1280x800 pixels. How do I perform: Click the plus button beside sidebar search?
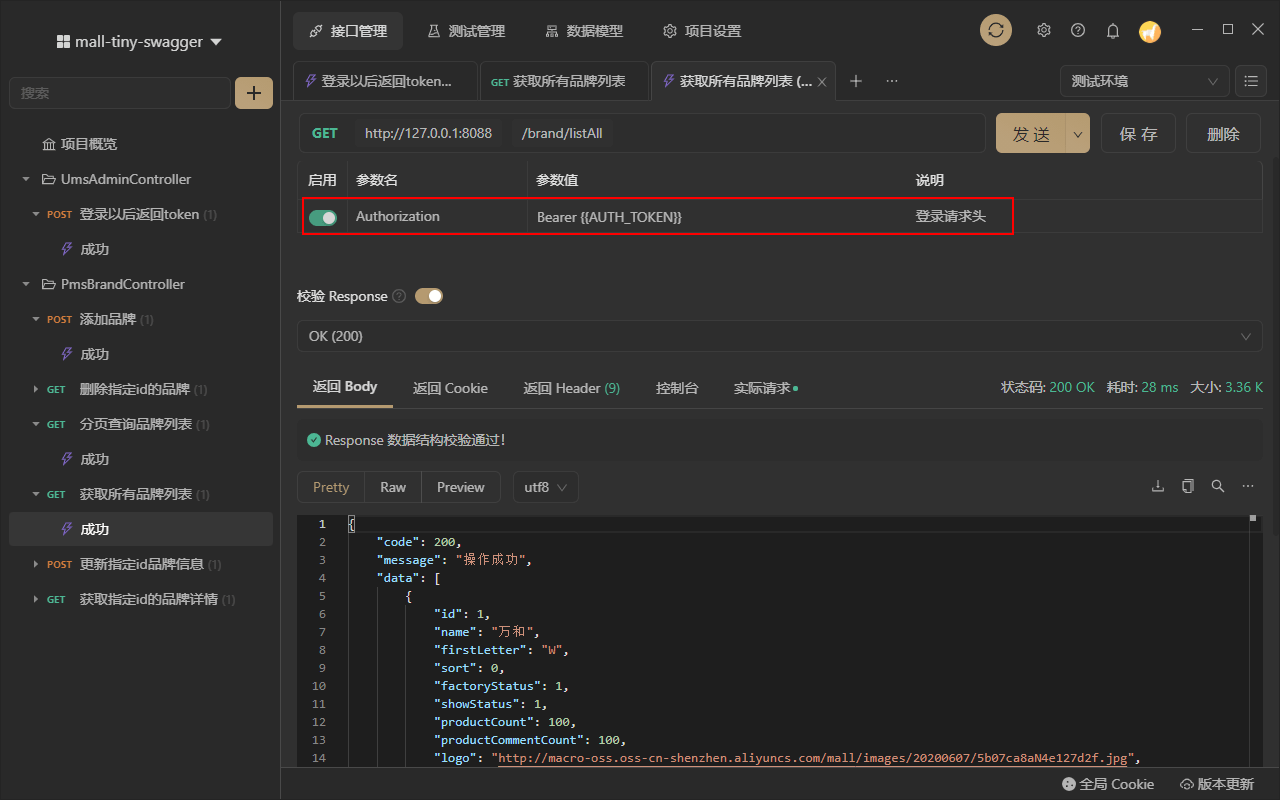point(254,93)
